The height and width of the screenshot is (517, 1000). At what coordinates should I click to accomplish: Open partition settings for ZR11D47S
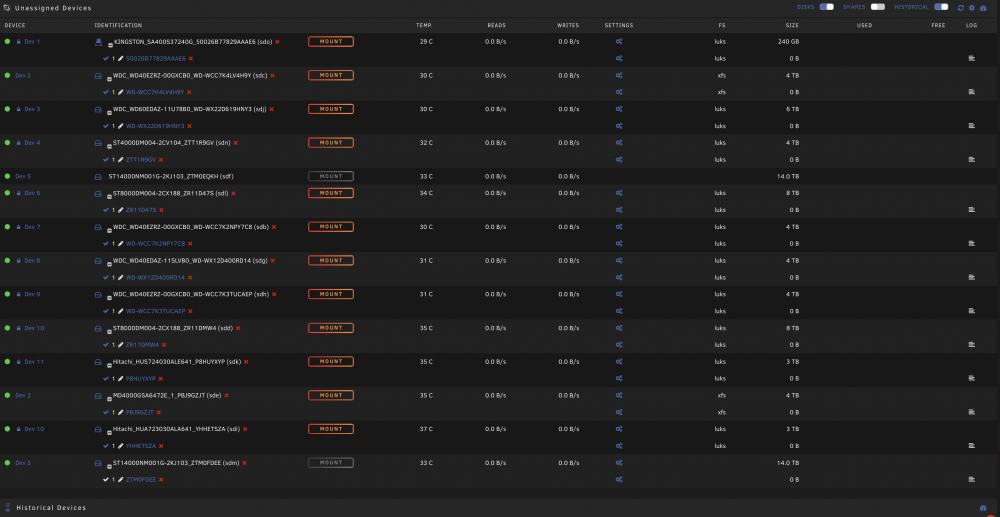click(x=619, y=210)
